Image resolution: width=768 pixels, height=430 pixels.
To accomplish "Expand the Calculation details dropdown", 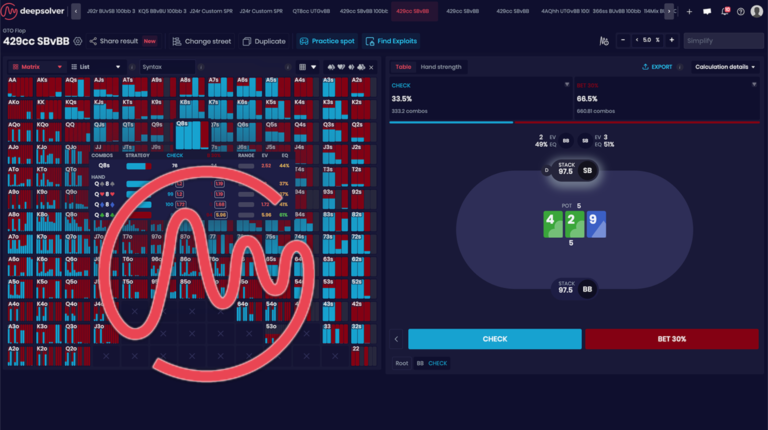I will pyautogui.click(x=725, y=67).
